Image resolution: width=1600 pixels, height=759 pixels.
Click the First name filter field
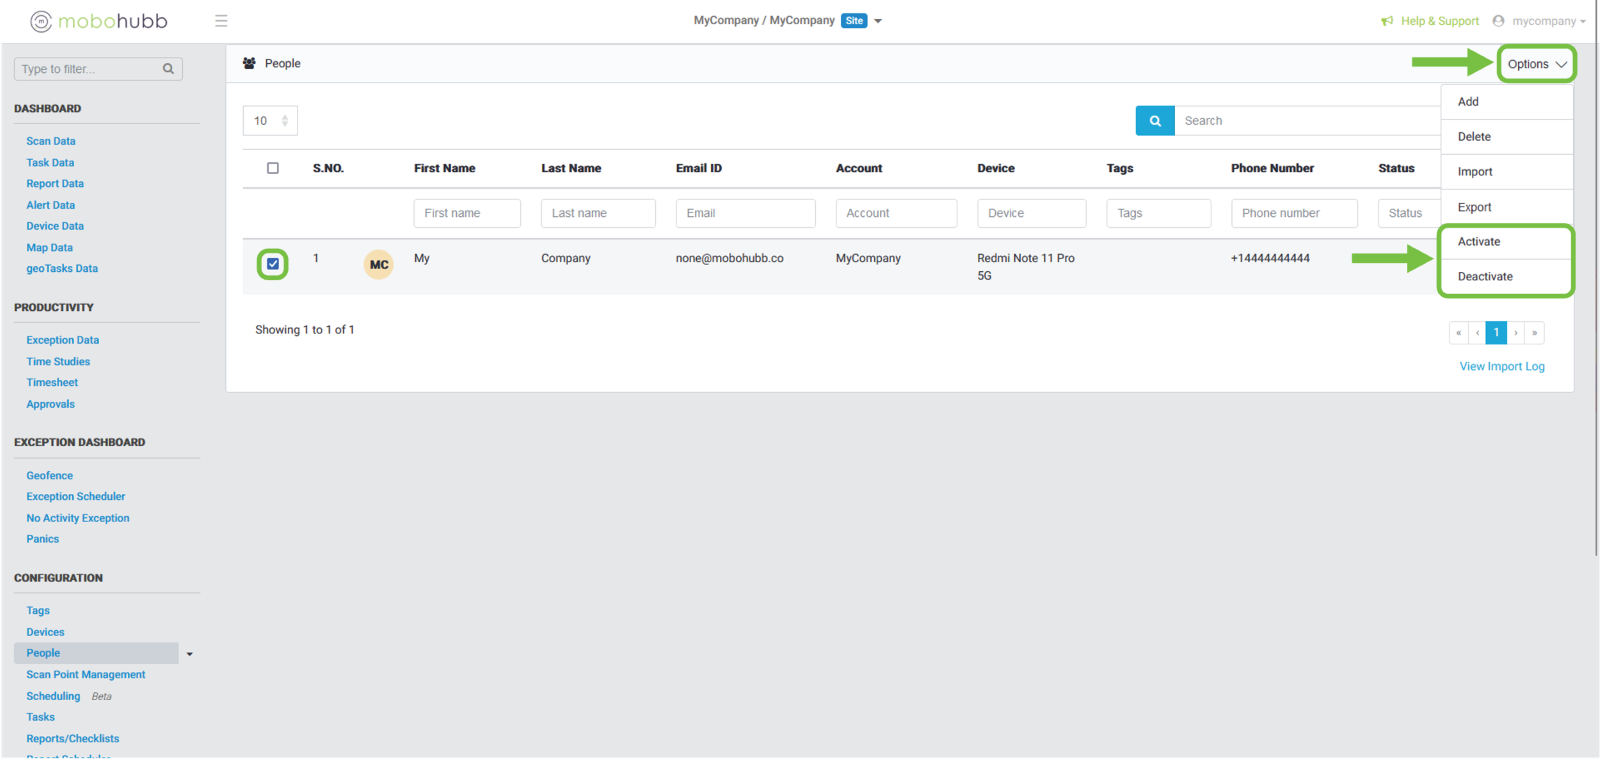click(467, 213)
